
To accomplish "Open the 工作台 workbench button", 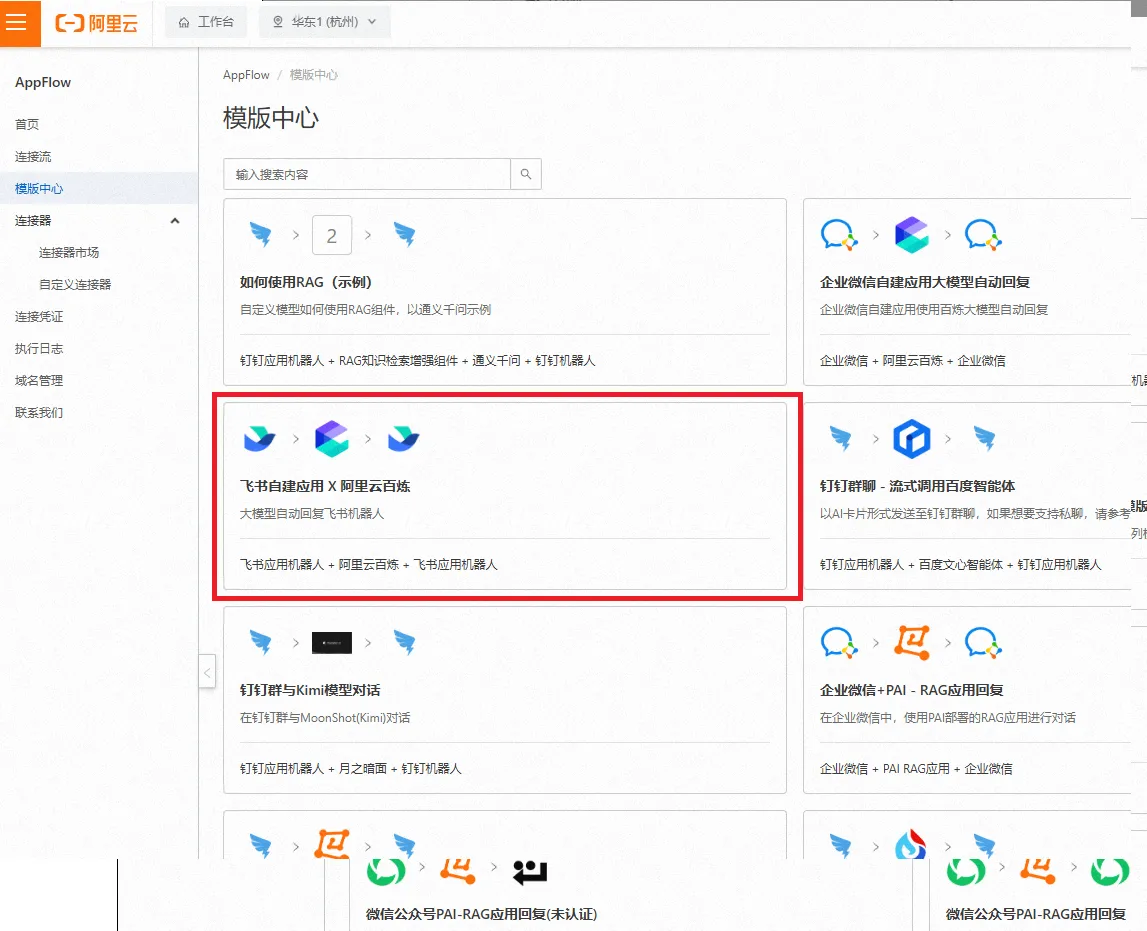I will coord(206,22).
